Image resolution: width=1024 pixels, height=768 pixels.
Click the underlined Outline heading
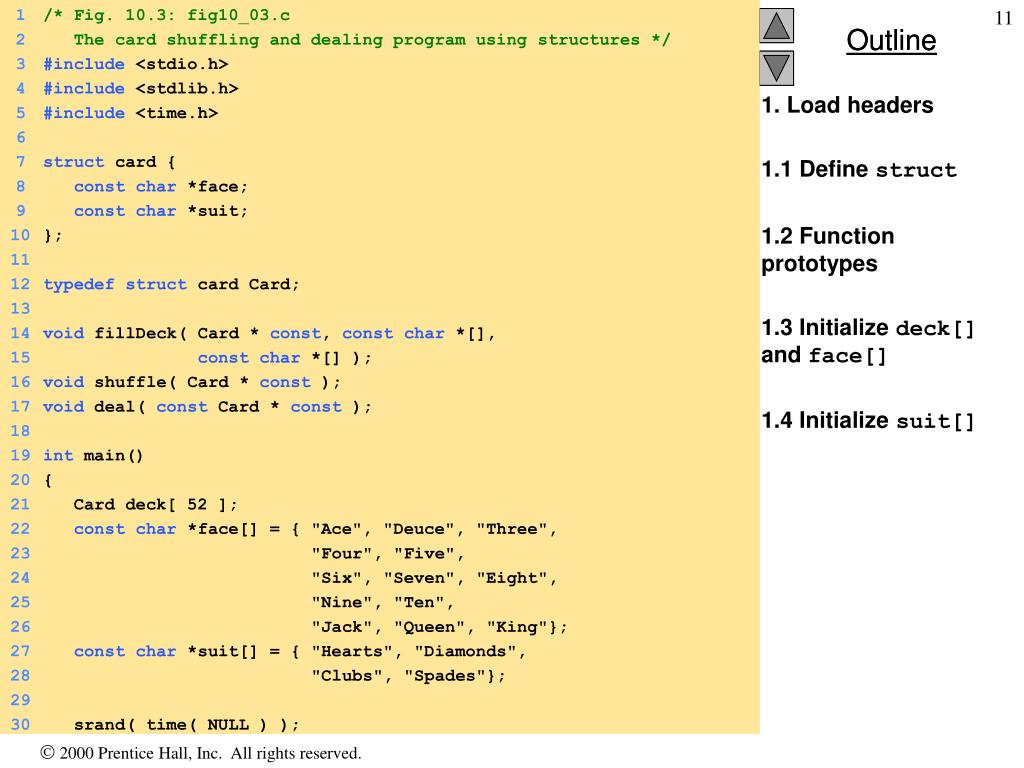pos(891,40)
